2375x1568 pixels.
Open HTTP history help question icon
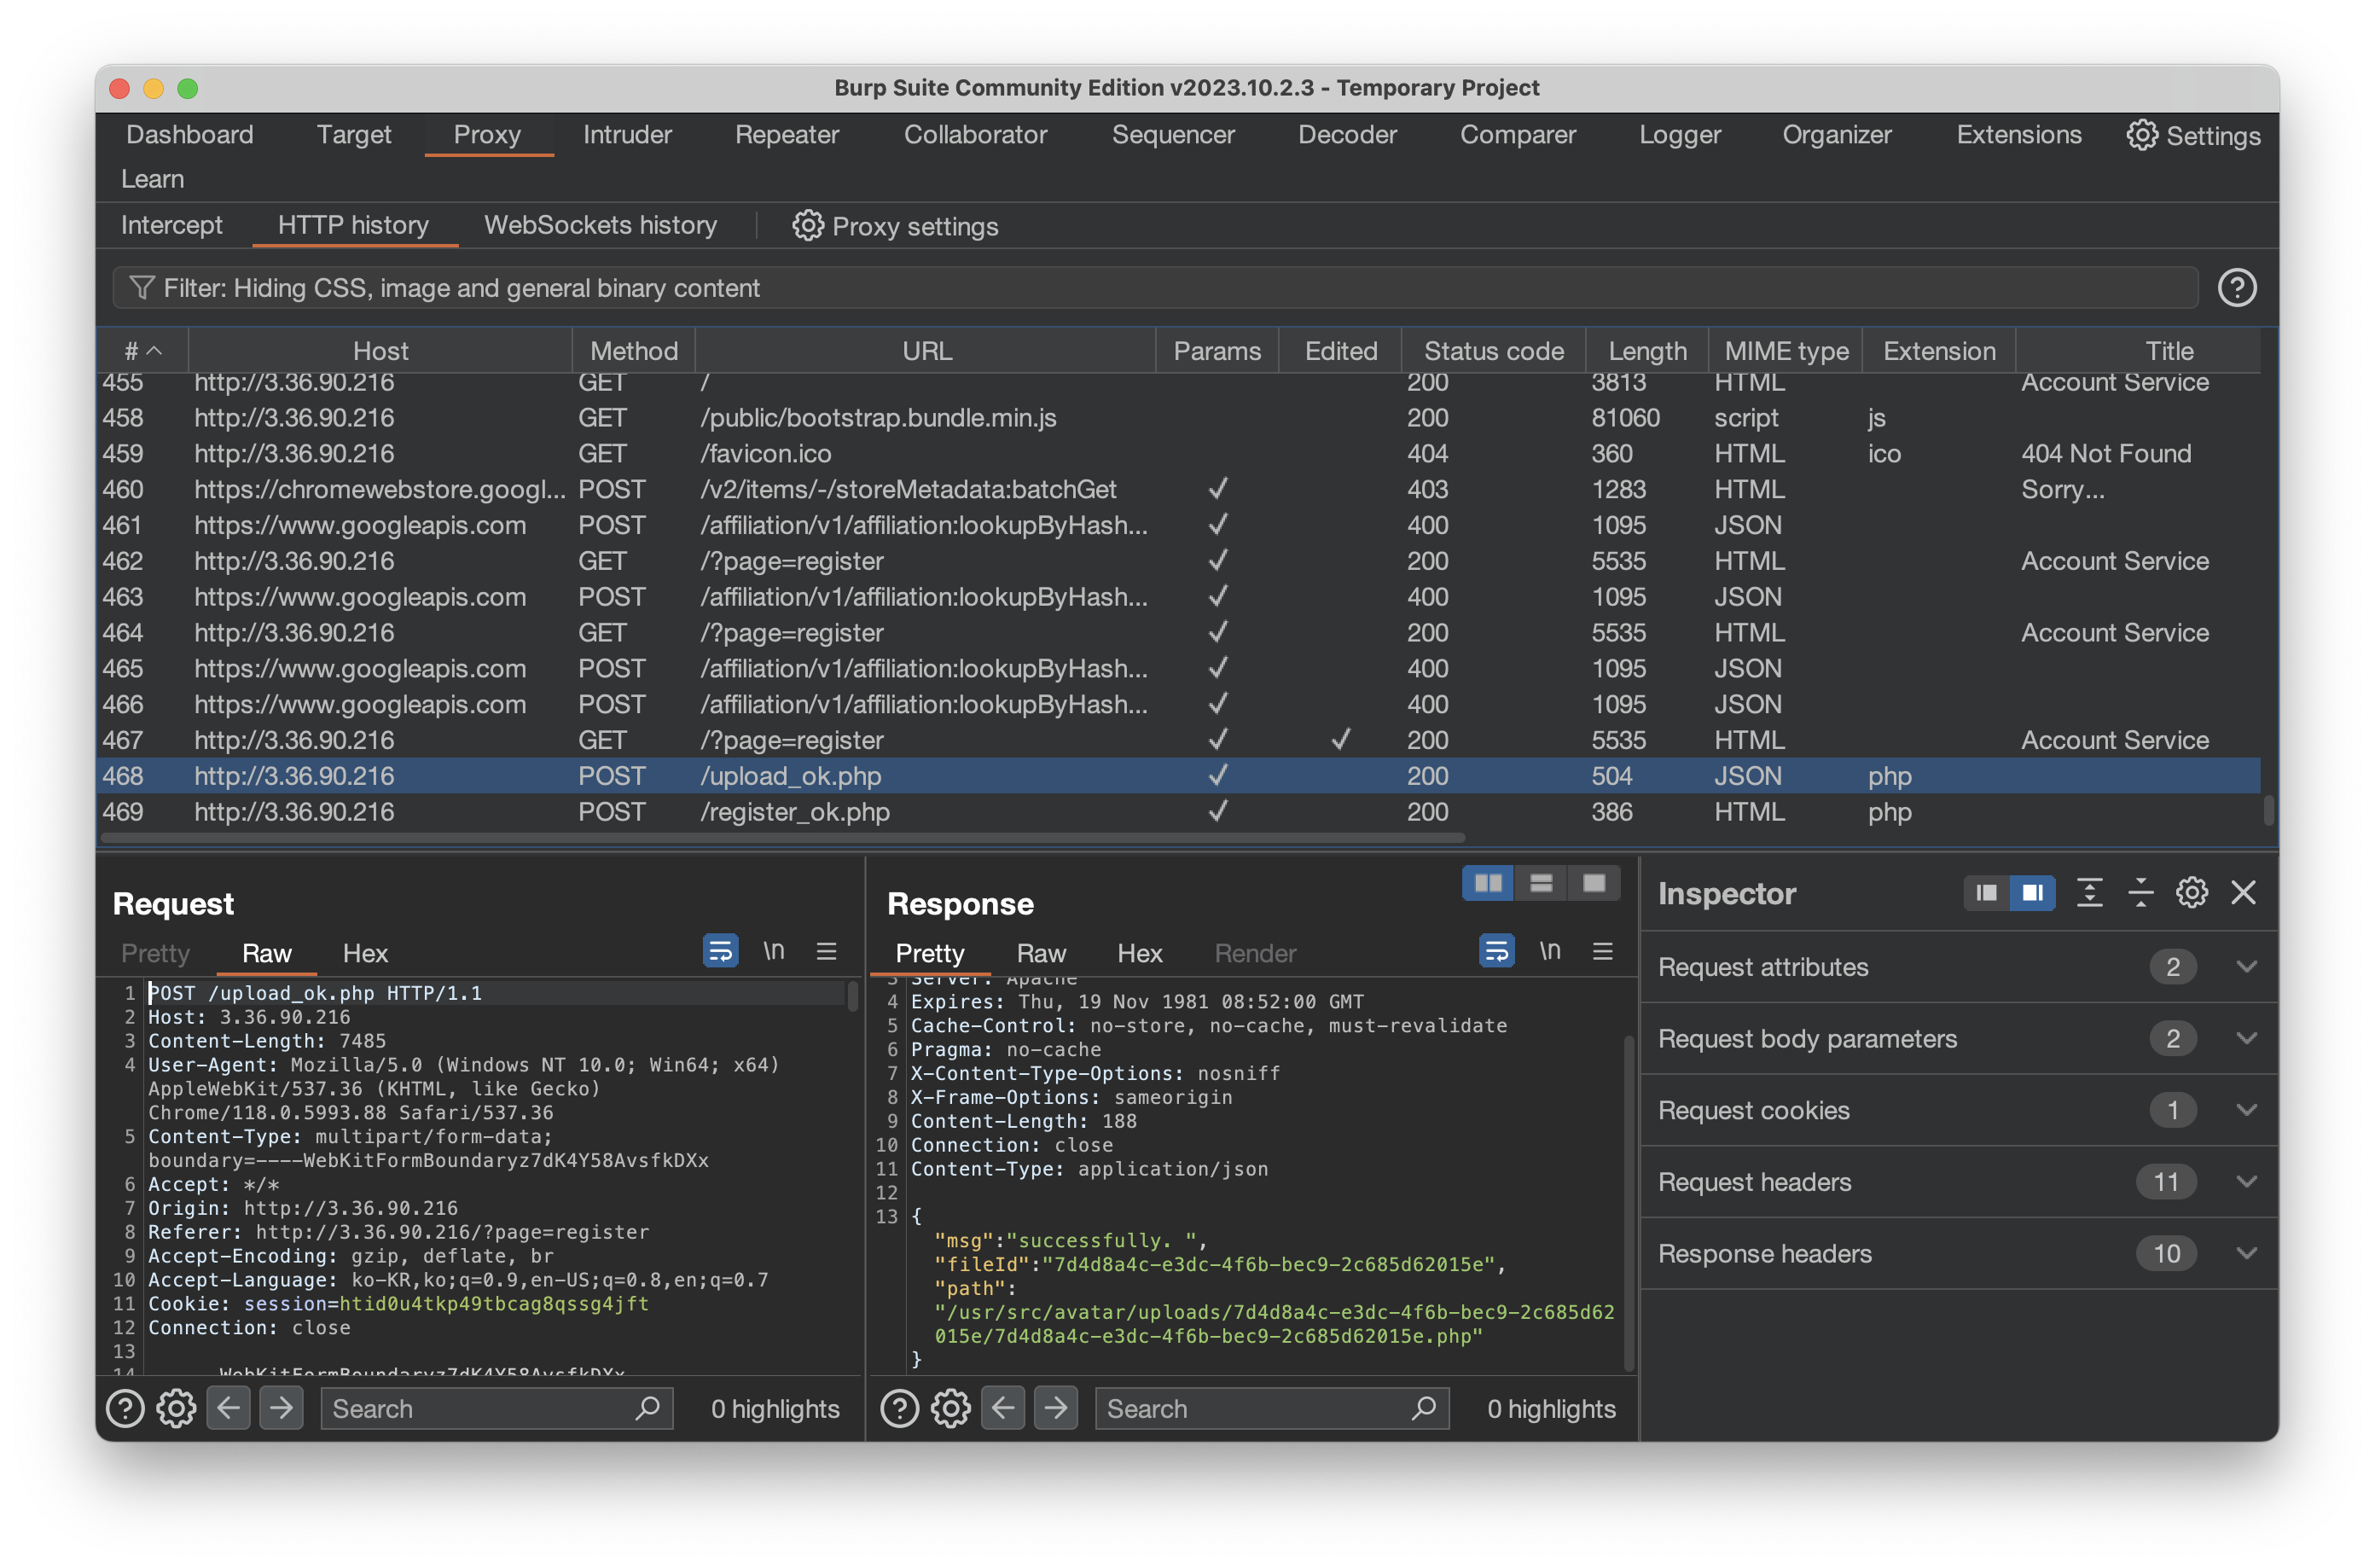click(x=2236, y=288)
